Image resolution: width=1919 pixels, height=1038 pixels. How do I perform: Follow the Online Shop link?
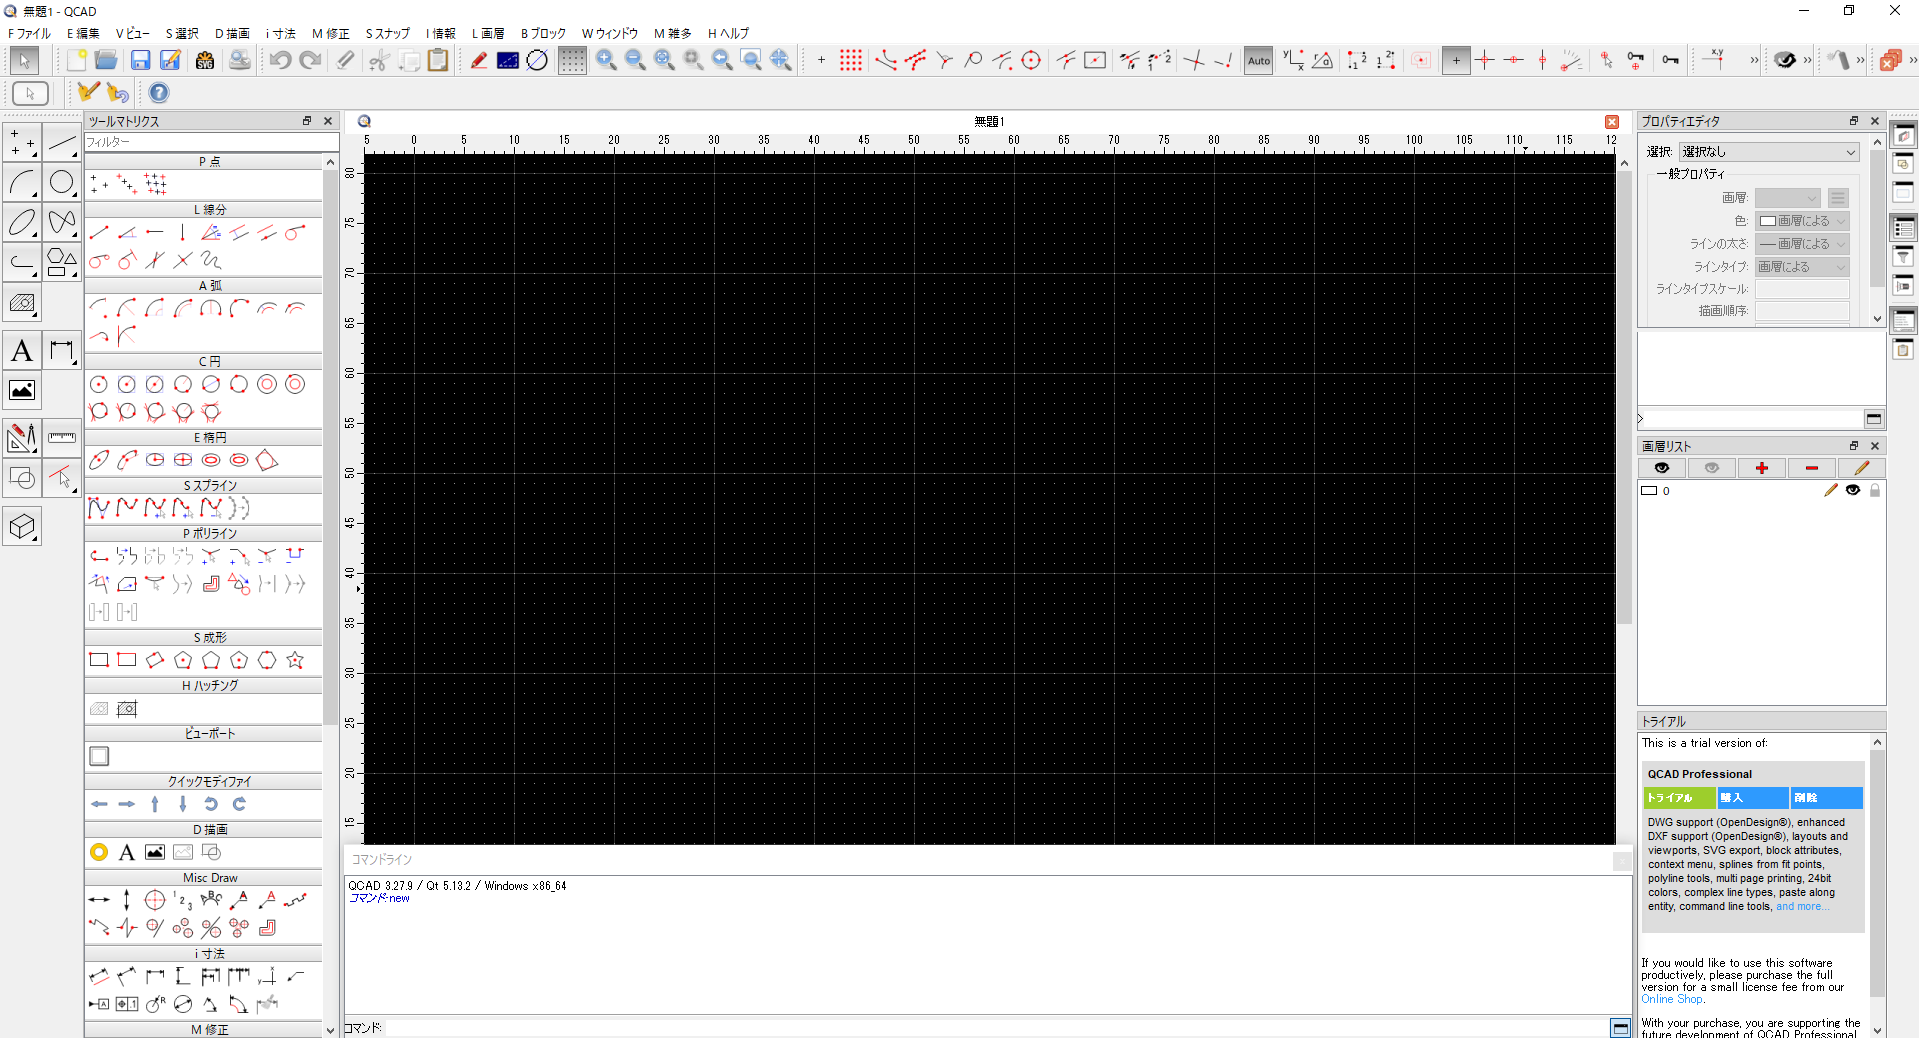click(x=1671, y=999)
